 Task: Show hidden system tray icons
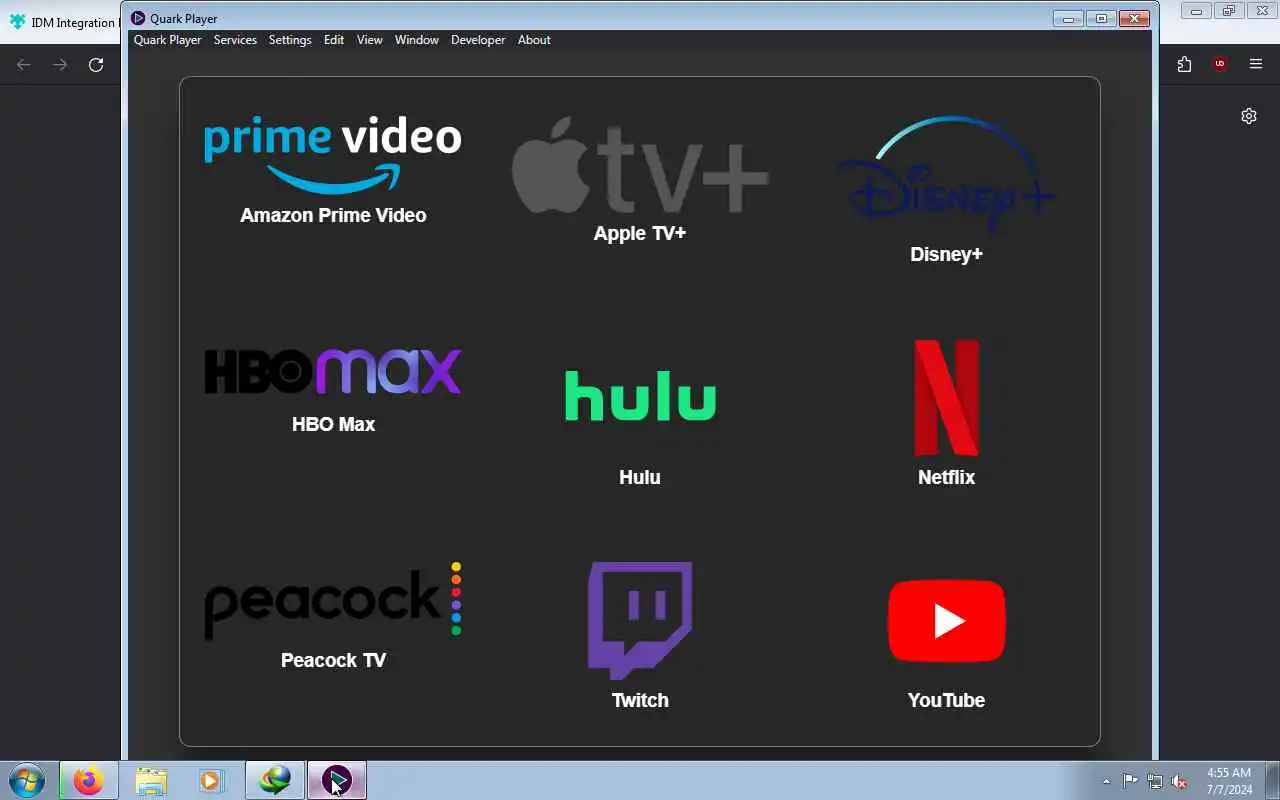(1106, 781)
